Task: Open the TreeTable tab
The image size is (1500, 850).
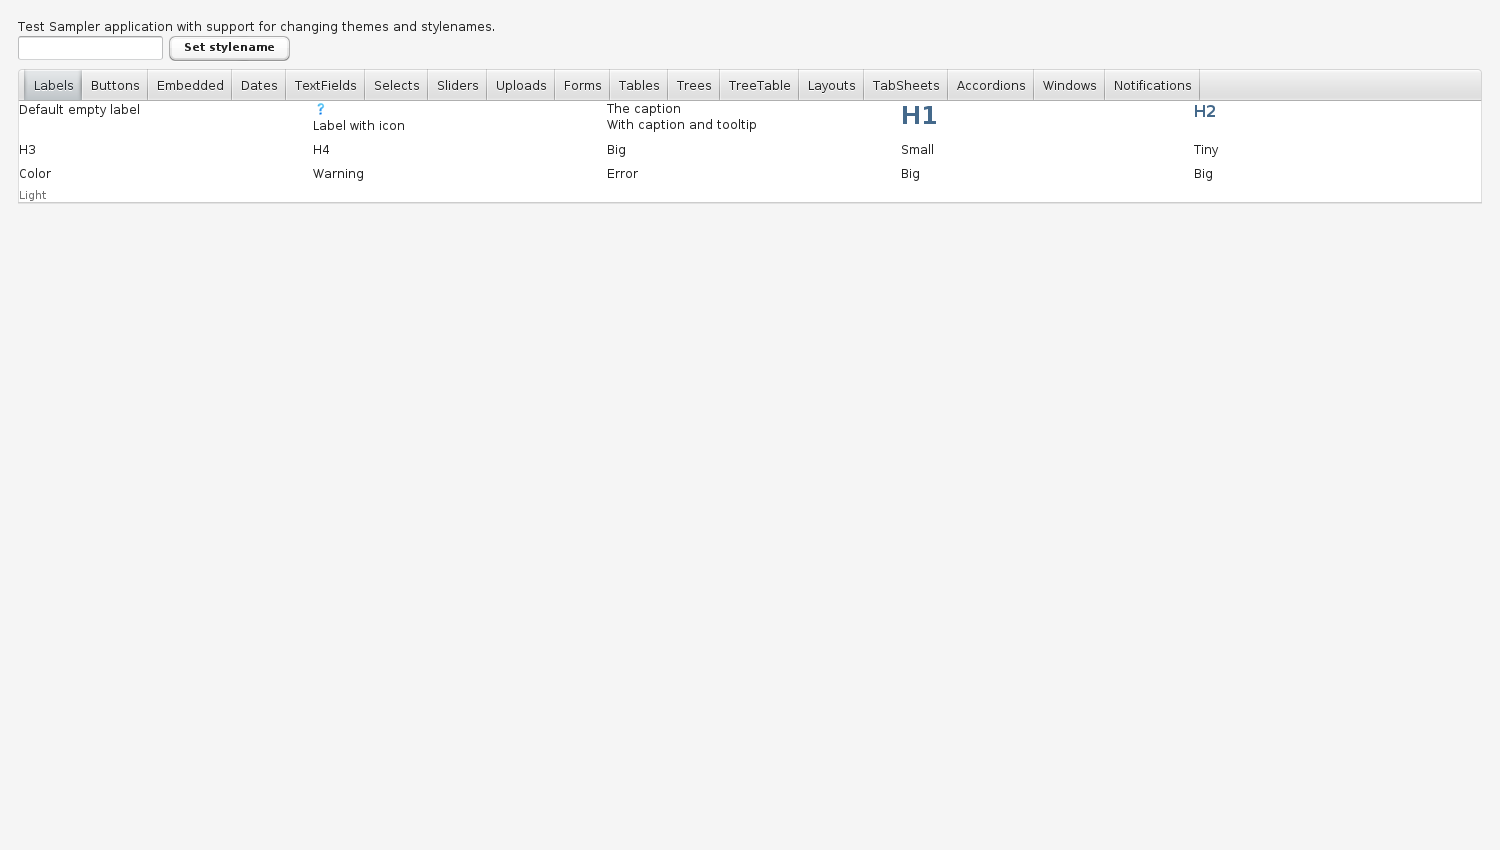Action: pyautogui.click(x=759, y=86)
